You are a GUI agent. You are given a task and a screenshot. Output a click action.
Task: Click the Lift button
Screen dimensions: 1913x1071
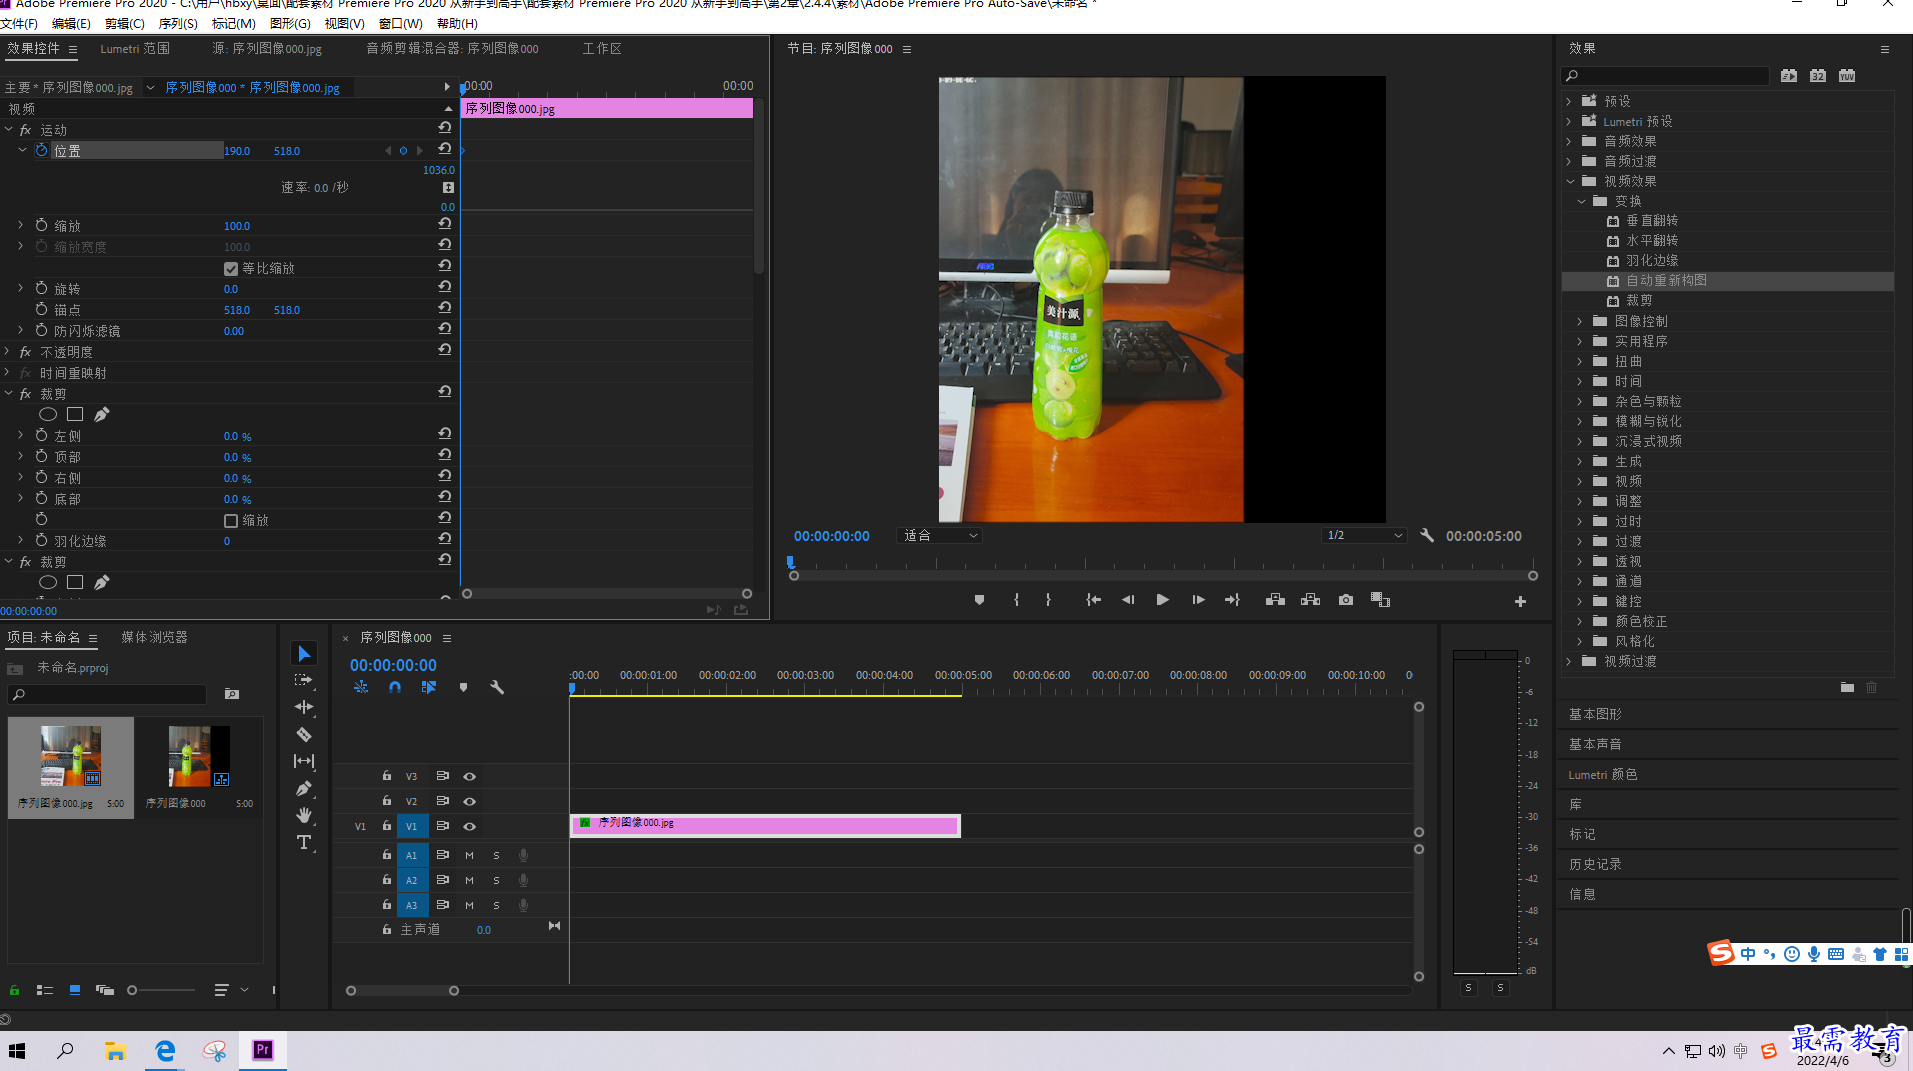(x=1275, y=600)
